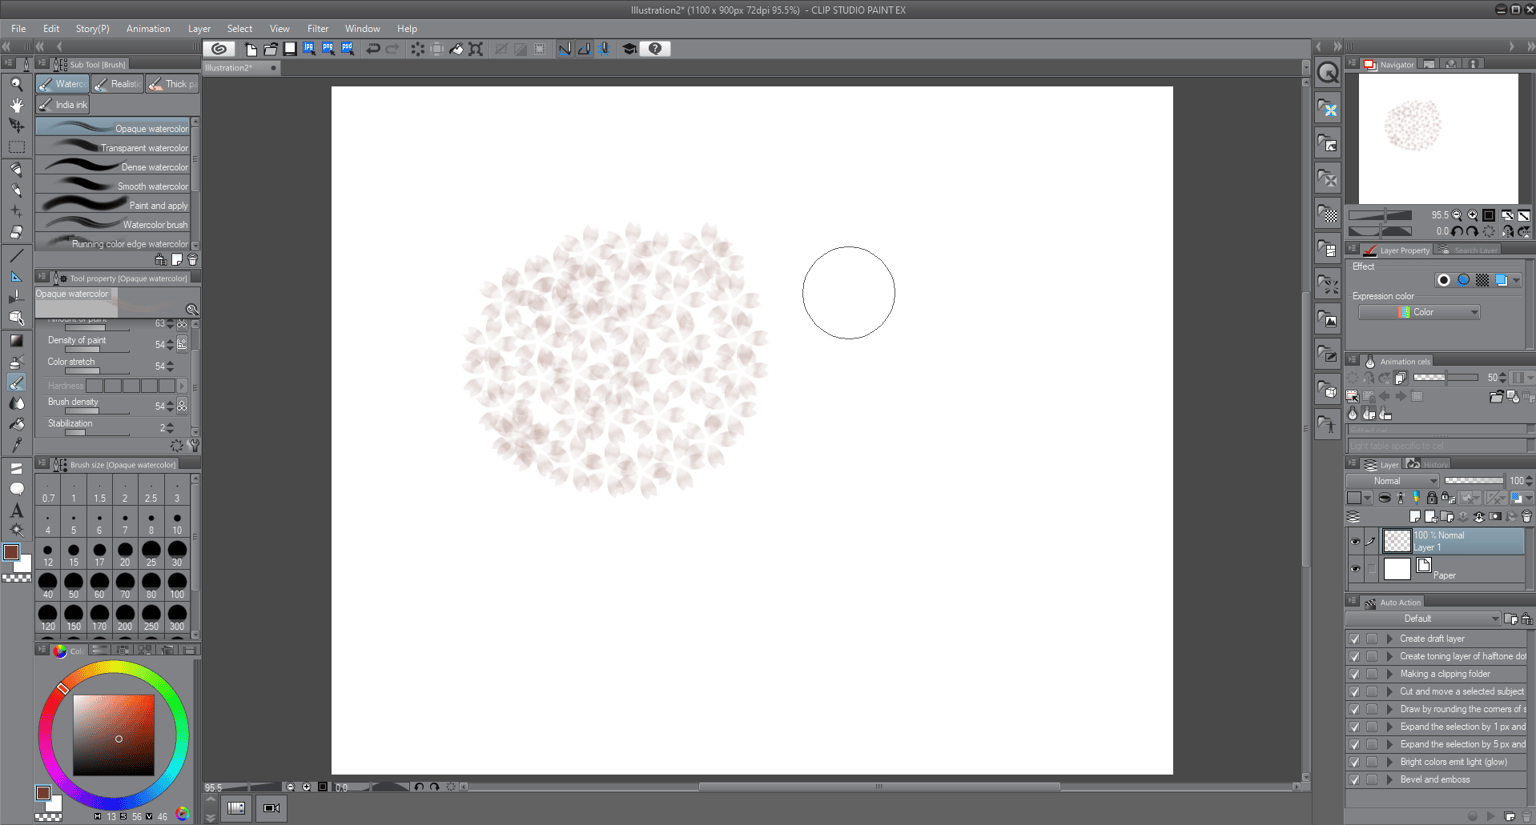Expand Draw by rounding the corners action
The height and width of the screenshot is (825, 1536).
click(x=1389, y=710)
